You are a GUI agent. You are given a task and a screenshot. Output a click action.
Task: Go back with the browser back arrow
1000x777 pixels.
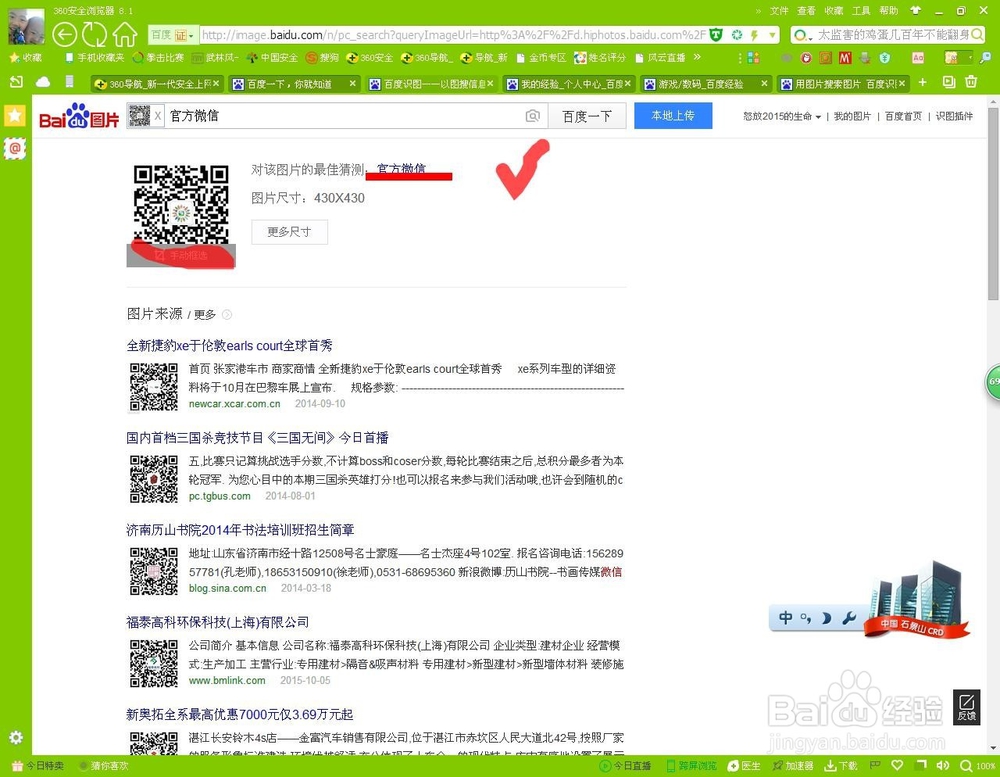click(x=64, y=34)
